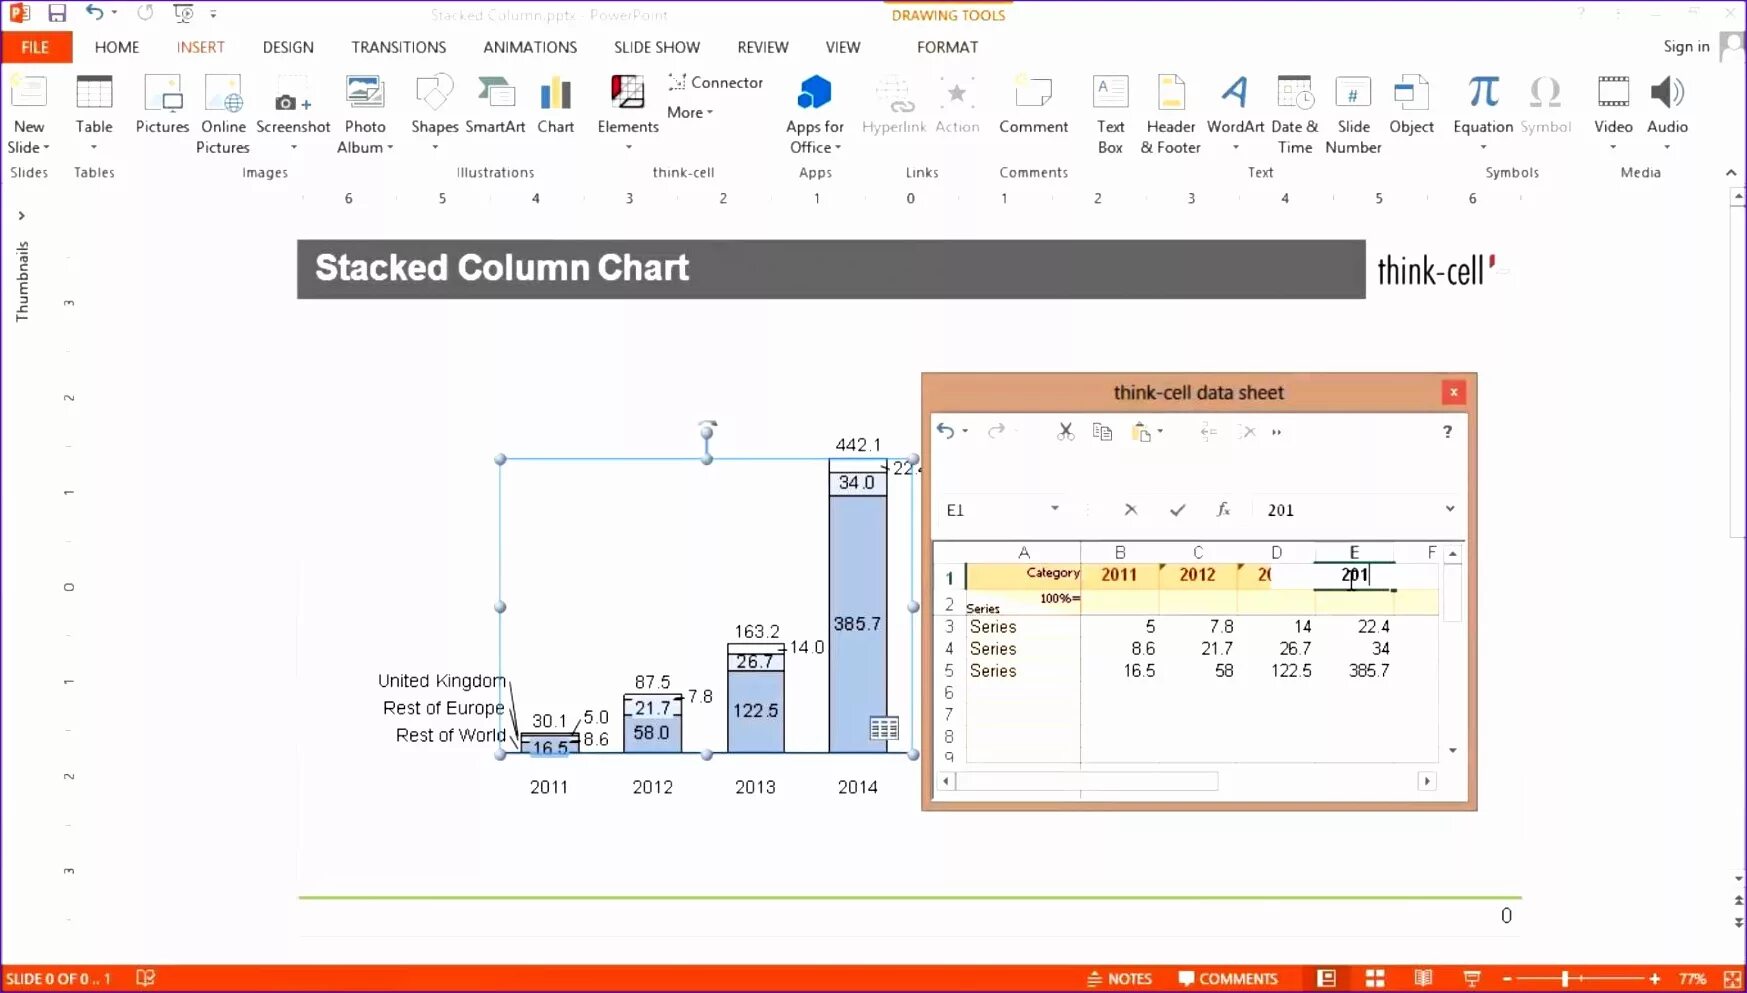Toggle the COMMENTS pane

(x=1228, y=979)
